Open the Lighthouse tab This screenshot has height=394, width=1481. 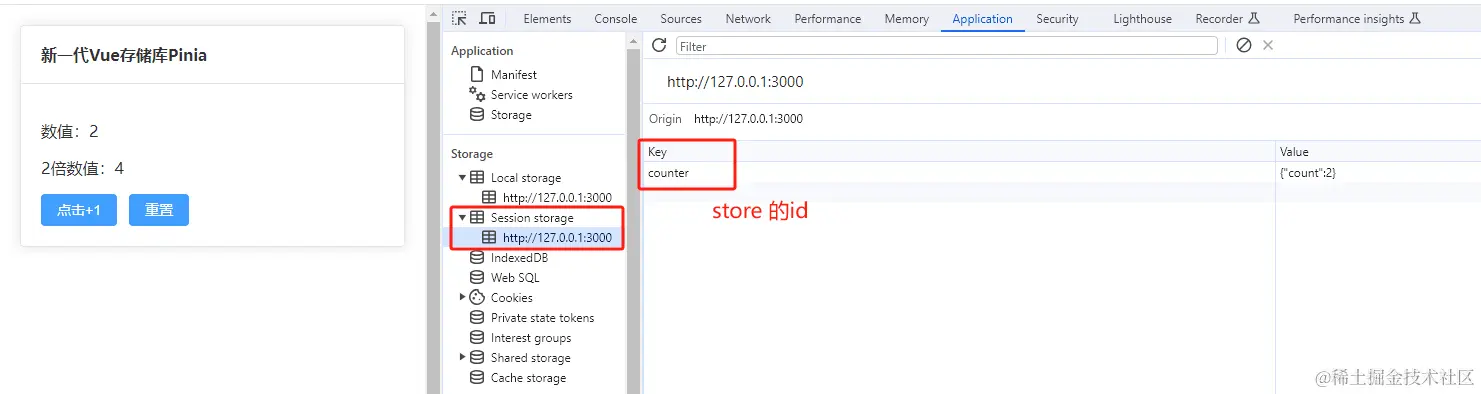1143,19
